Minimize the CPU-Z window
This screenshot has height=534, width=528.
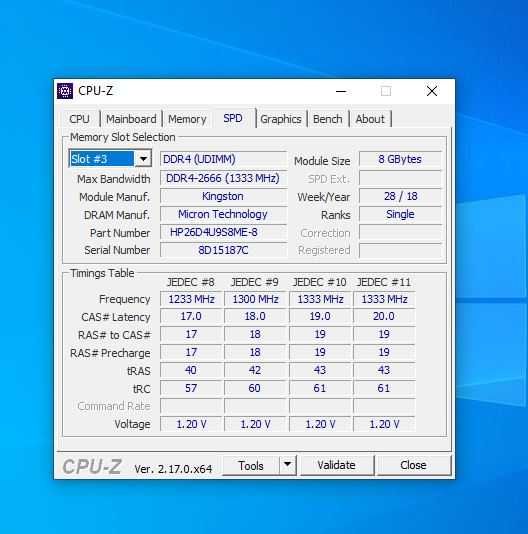coord(341,91)
